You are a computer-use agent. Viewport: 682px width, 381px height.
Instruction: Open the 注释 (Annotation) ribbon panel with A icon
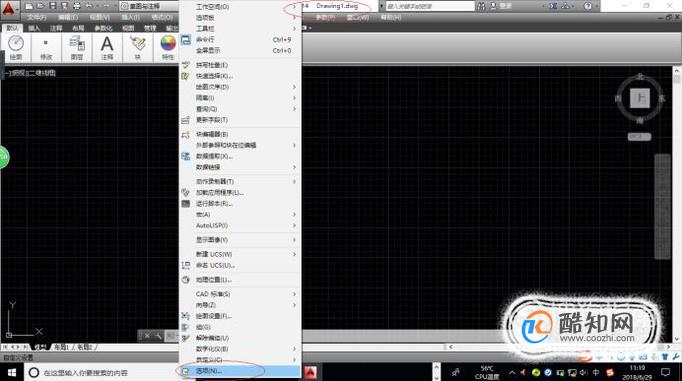point(107,47)
